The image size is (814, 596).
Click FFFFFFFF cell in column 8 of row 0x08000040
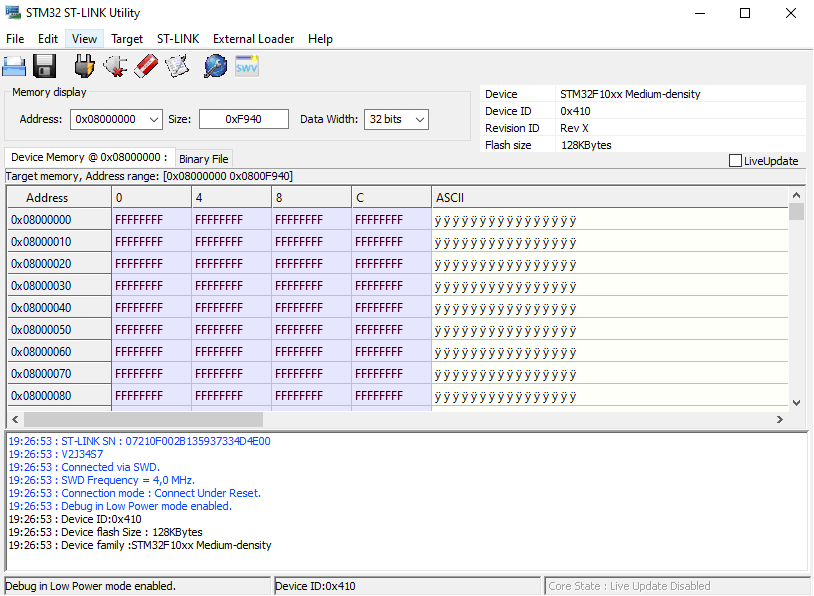[x=311, y=308]
